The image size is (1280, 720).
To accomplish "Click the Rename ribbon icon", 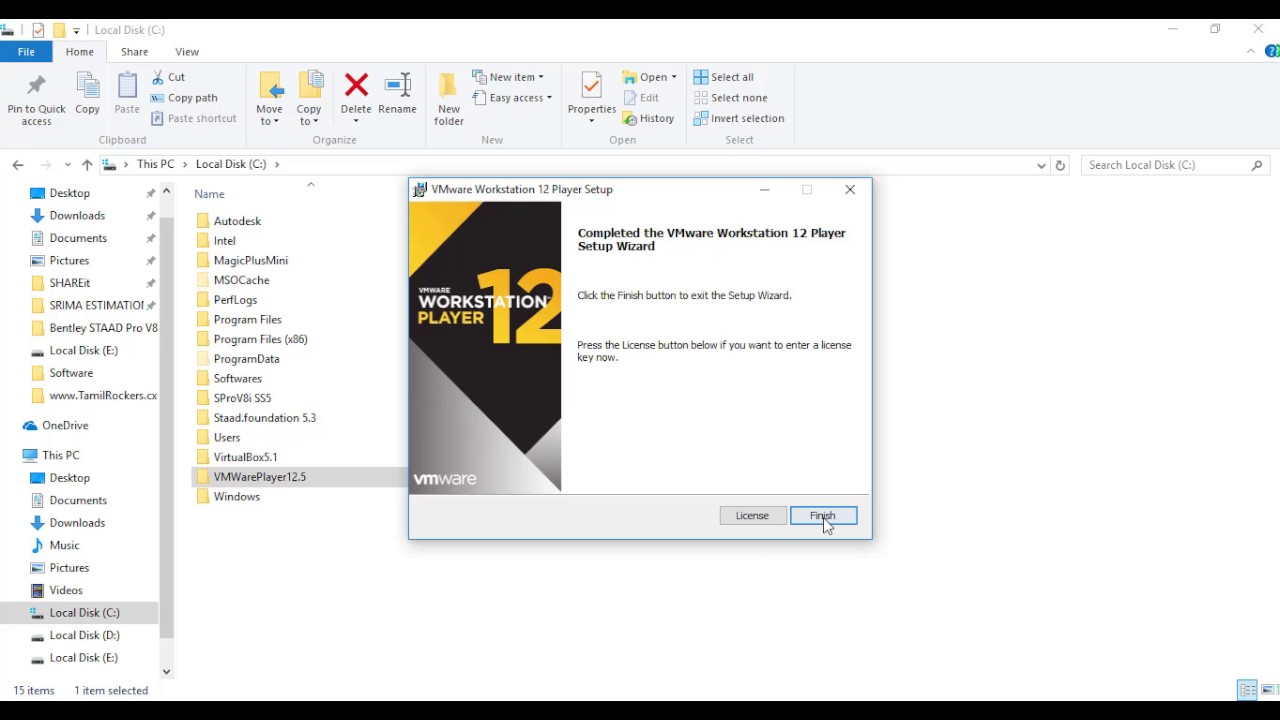I will click(x=397, y=94).
